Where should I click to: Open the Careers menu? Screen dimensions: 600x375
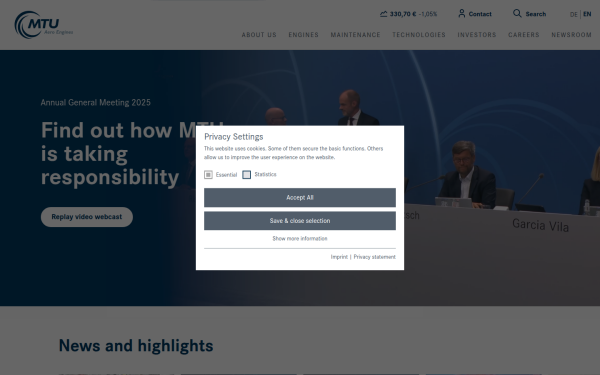[x=524, y=35]
